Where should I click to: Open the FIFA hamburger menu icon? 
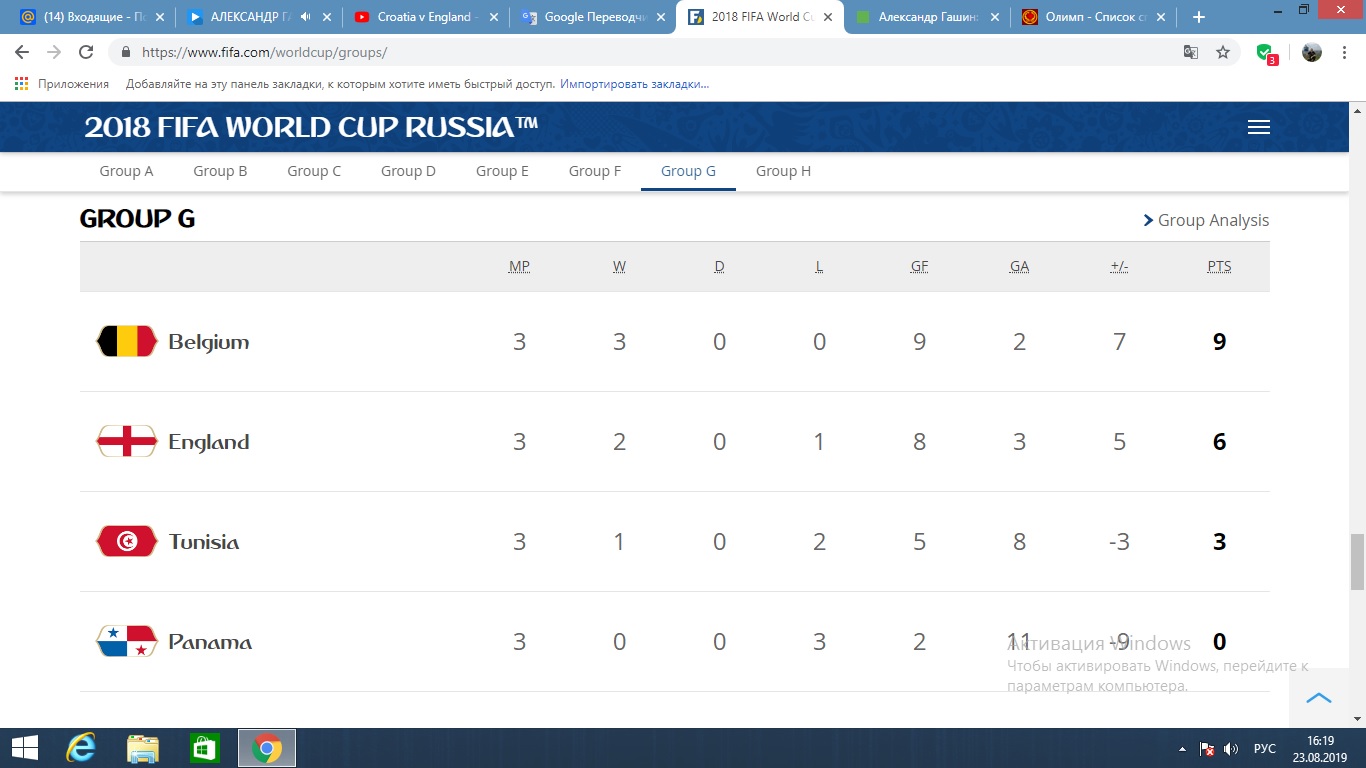pyautogui.click(x=1259, y=127)
